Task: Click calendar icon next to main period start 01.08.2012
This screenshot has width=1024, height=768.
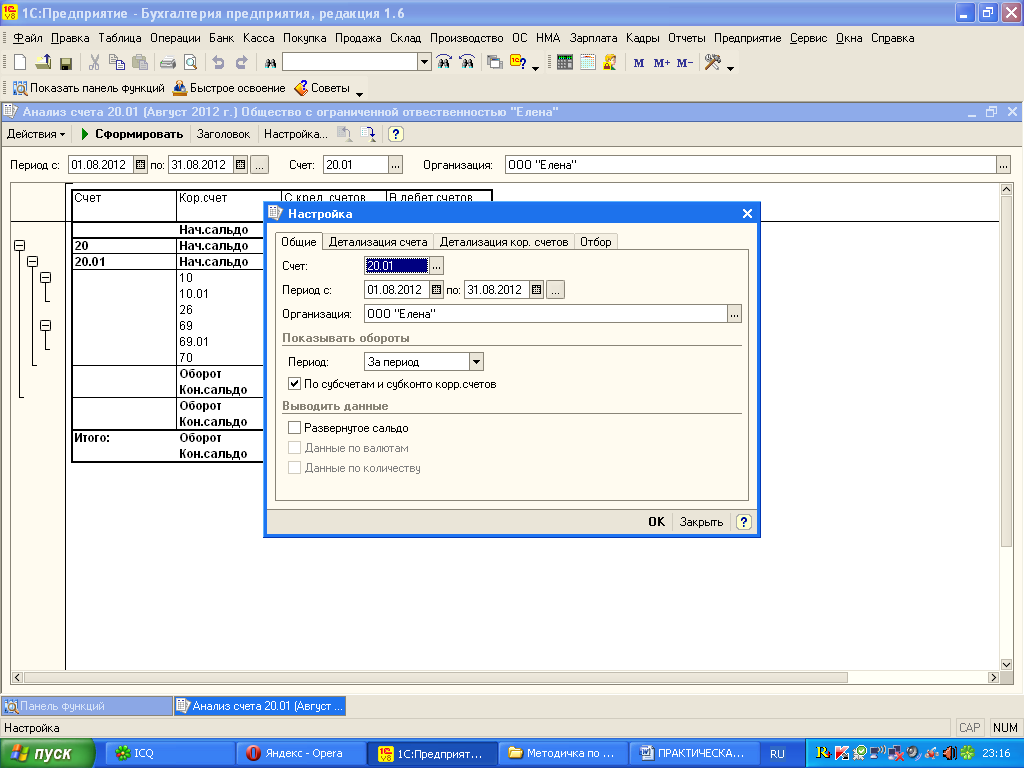Action: point(140,165)
